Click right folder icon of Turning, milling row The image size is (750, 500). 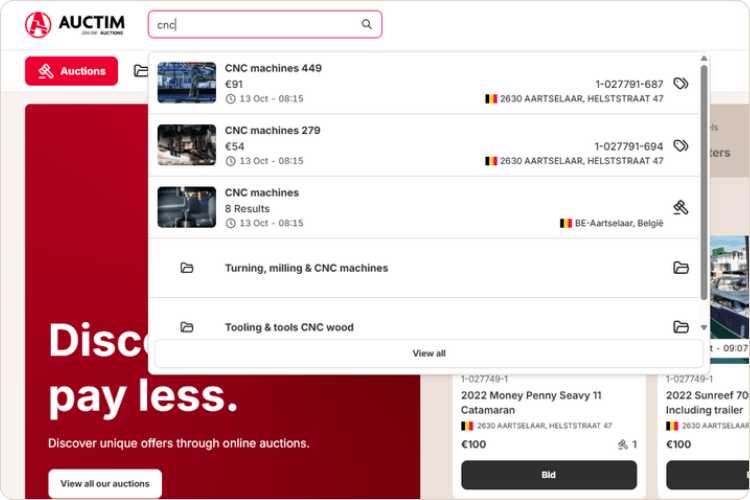click(681, 267)
